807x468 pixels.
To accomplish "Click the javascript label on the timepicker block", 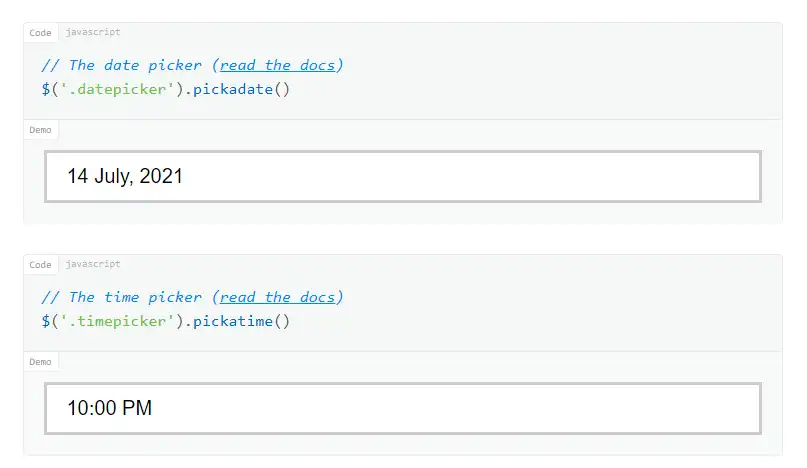I will (92, 264).
